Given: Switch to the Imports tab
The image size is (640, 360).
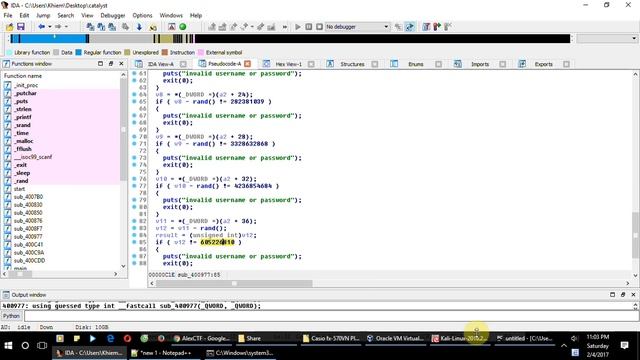Looking at the screenshot, I should pyautogui.click(x=480, y=64).
